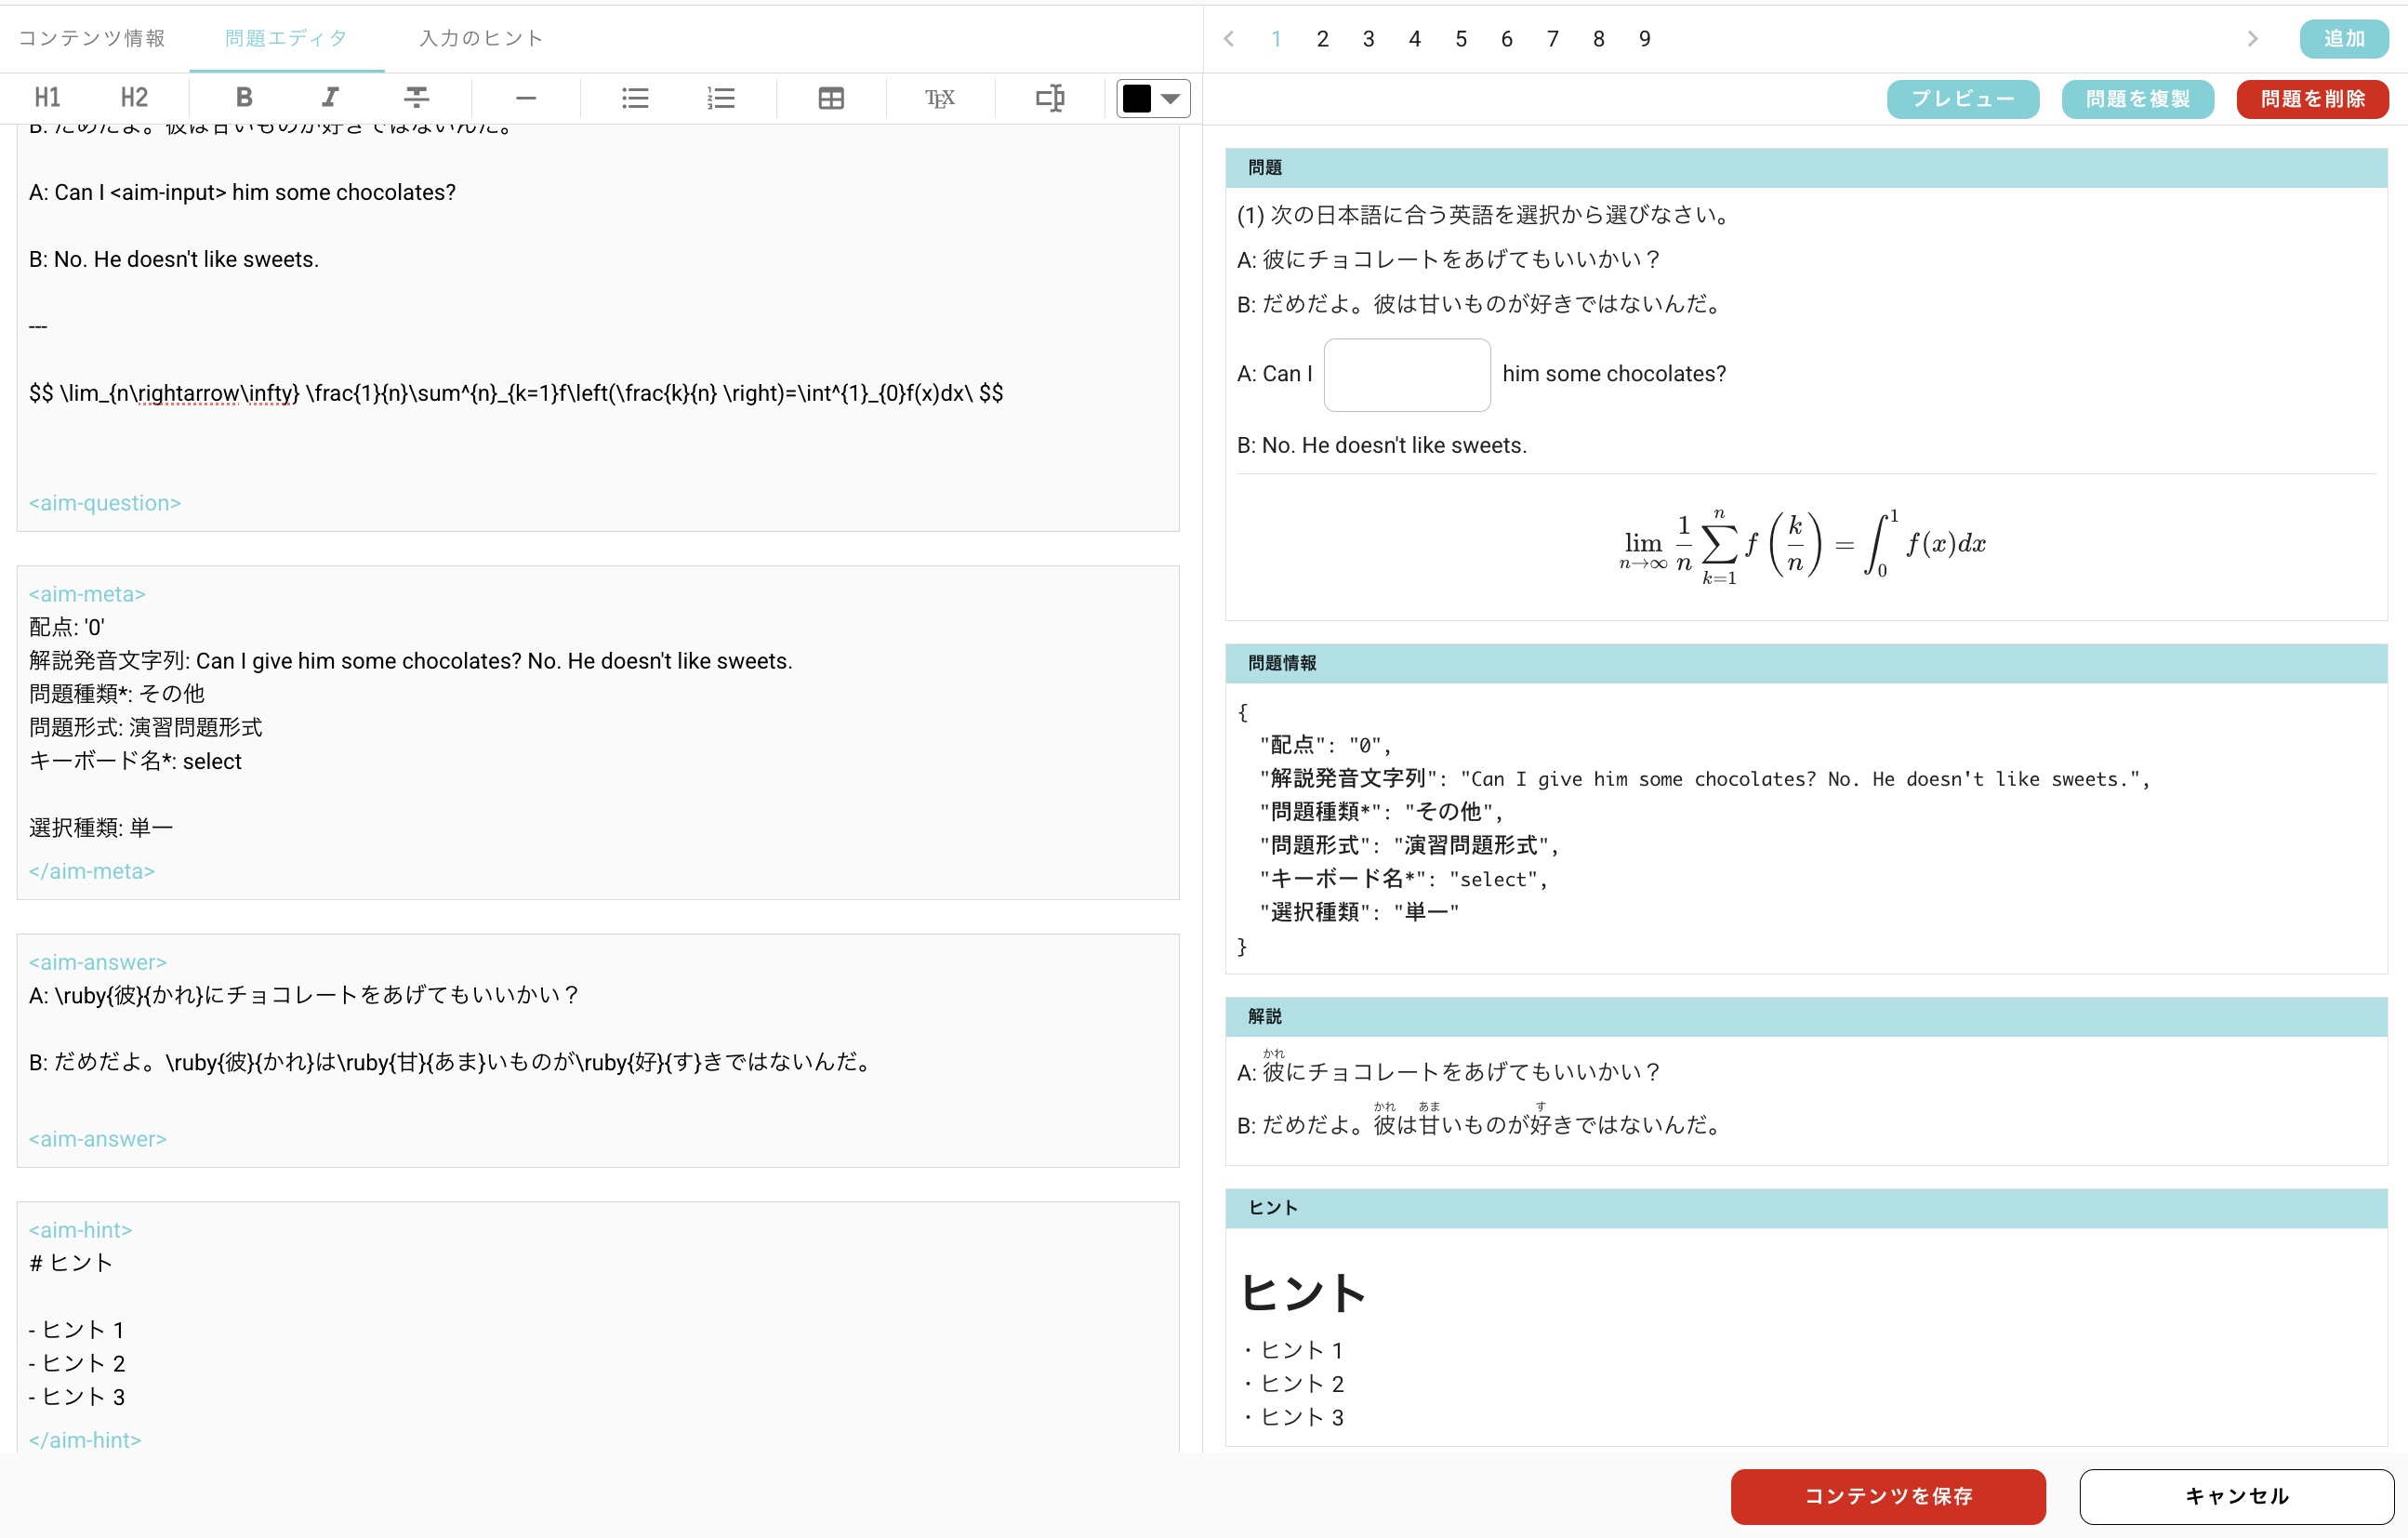Screen dimensions: 2408x1538
Task: Insert a bullet list
Action: tap(635, 97)
